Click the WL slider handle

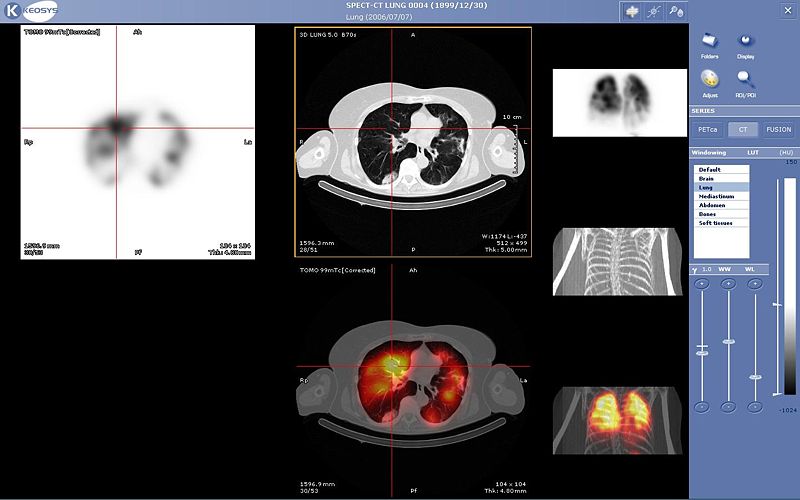coord(755,377)
